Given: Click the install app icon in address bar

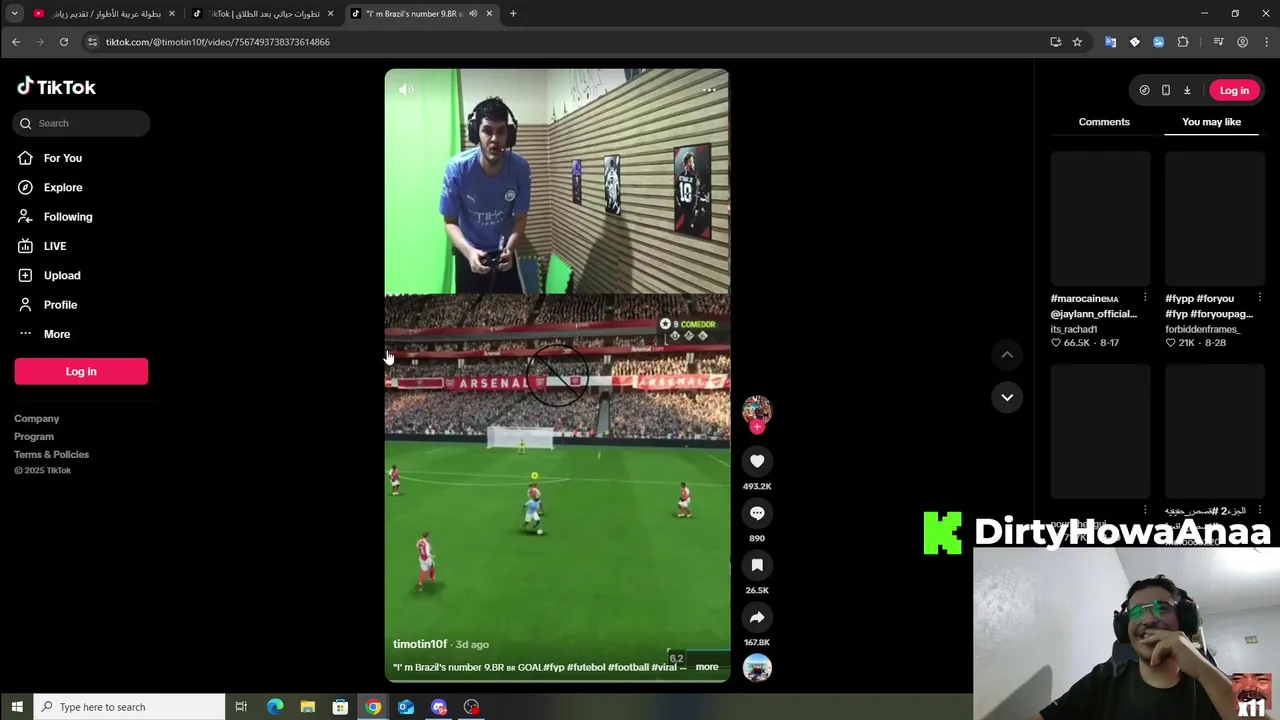Looking at the screenshot, I should pos(1055,42).
